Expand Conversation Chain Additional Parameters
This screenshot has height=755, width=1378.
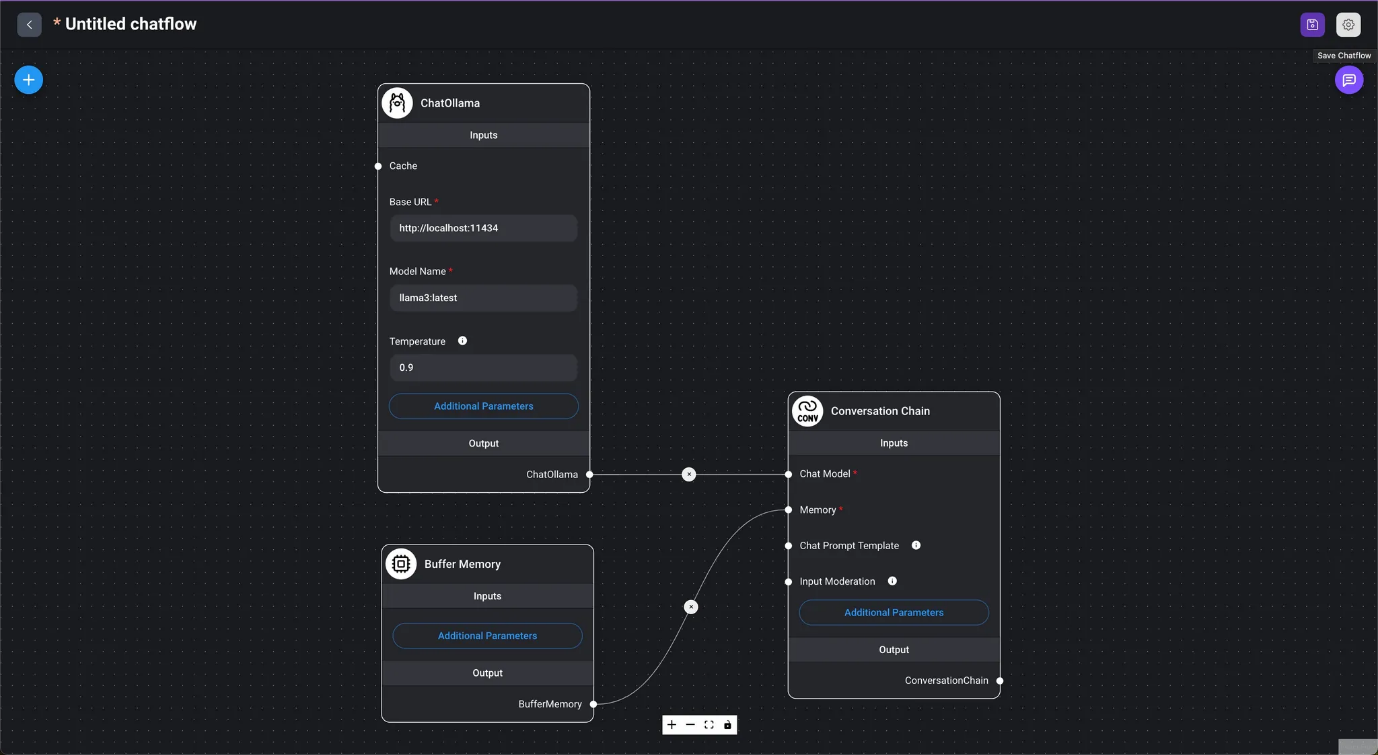pos(893,612)
